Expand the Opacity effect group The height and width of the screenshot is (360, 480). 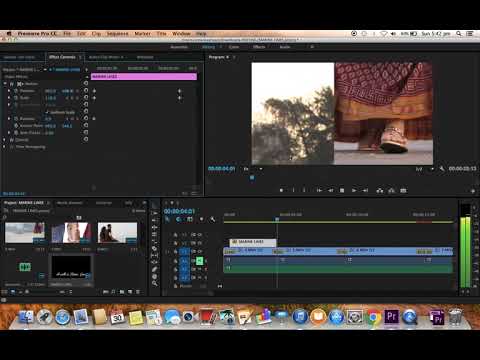coord(5,140)
